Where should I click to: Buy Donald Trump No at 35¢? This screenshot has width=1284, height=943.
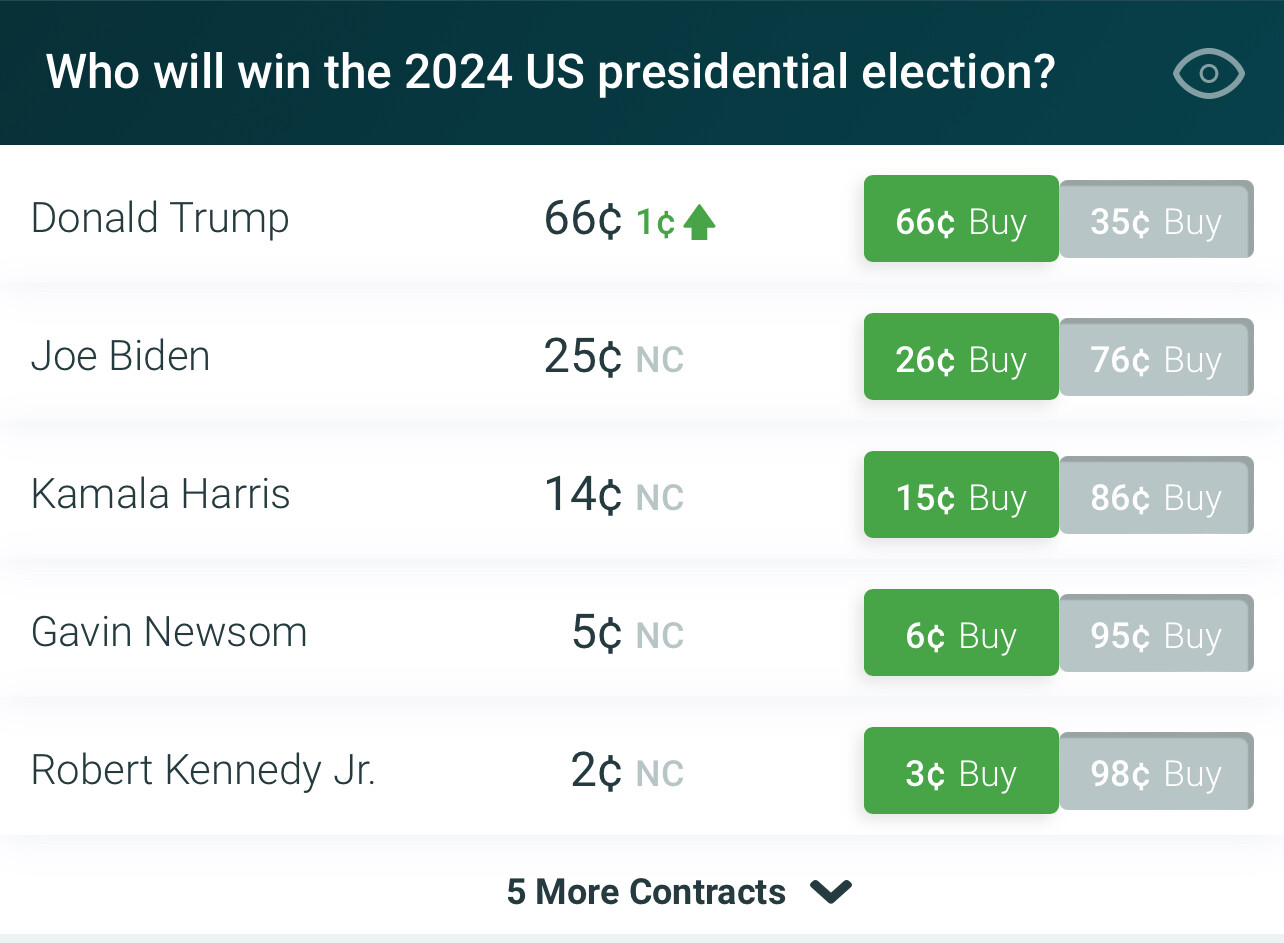[1156, 219]
